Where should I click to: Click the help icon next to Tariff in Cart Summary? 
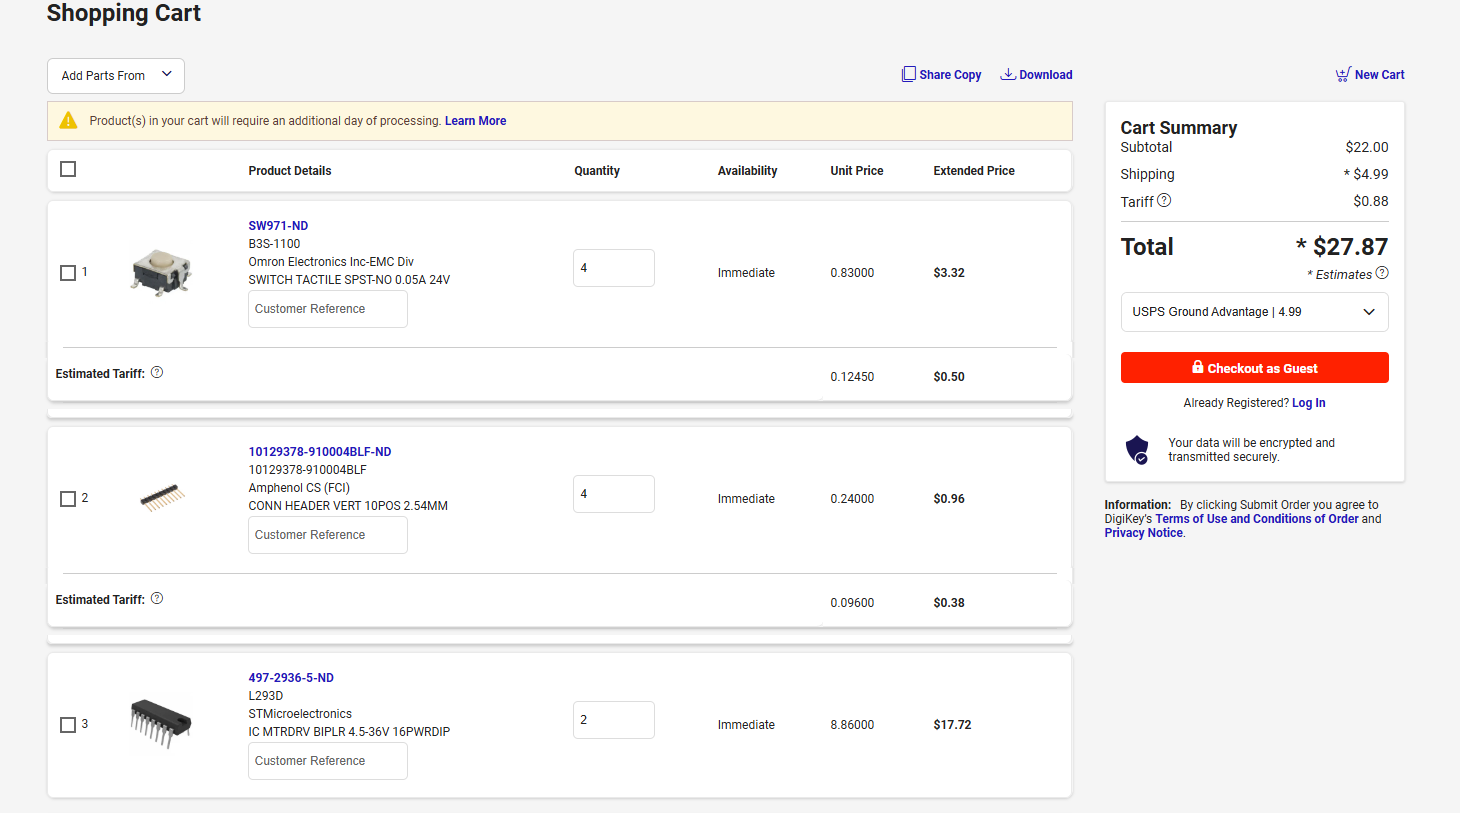pos(1164,201)
